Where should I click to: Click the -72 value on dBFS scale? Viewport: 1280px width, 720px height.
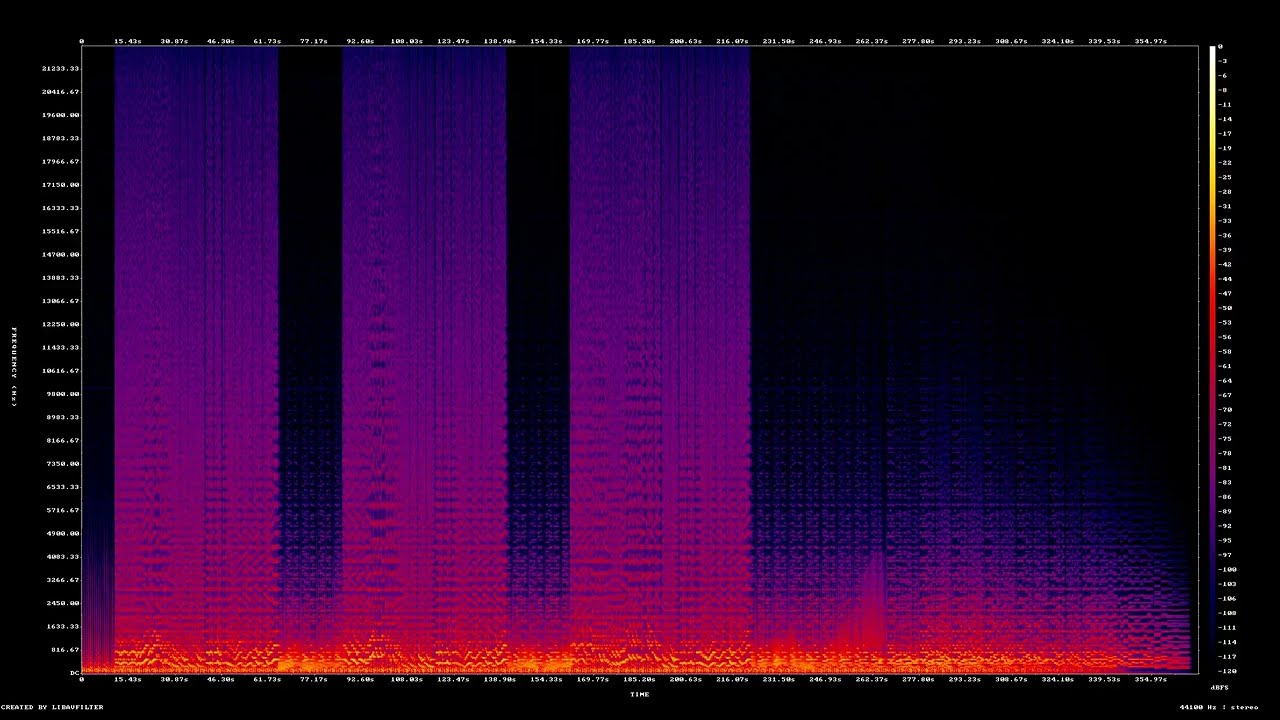tap(1225, 424)
